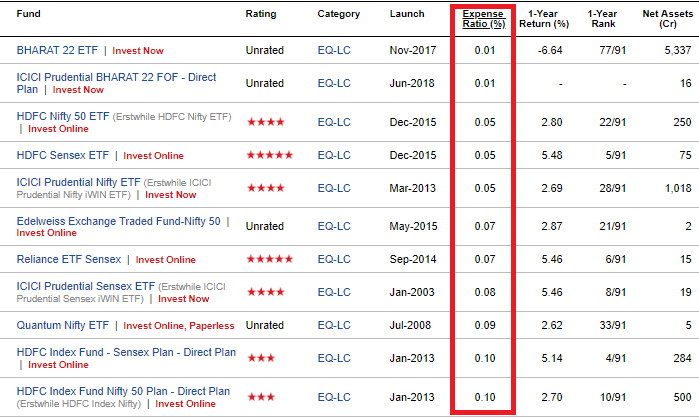Click three-star rating of HDFC Index Nifty 50 Plan
Image resolution: width=699 pixels, height=417 pixels.
coord(261,397)
